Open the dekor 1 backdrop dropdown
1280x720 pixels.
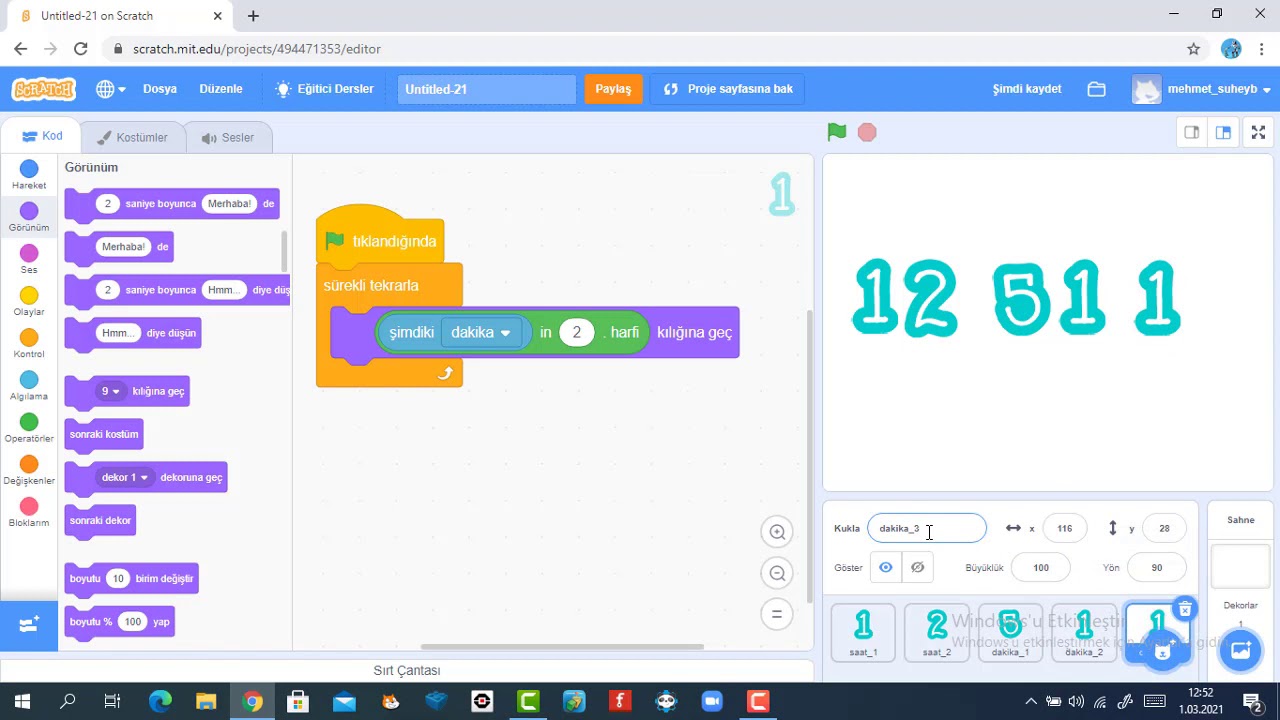[125, 477]
